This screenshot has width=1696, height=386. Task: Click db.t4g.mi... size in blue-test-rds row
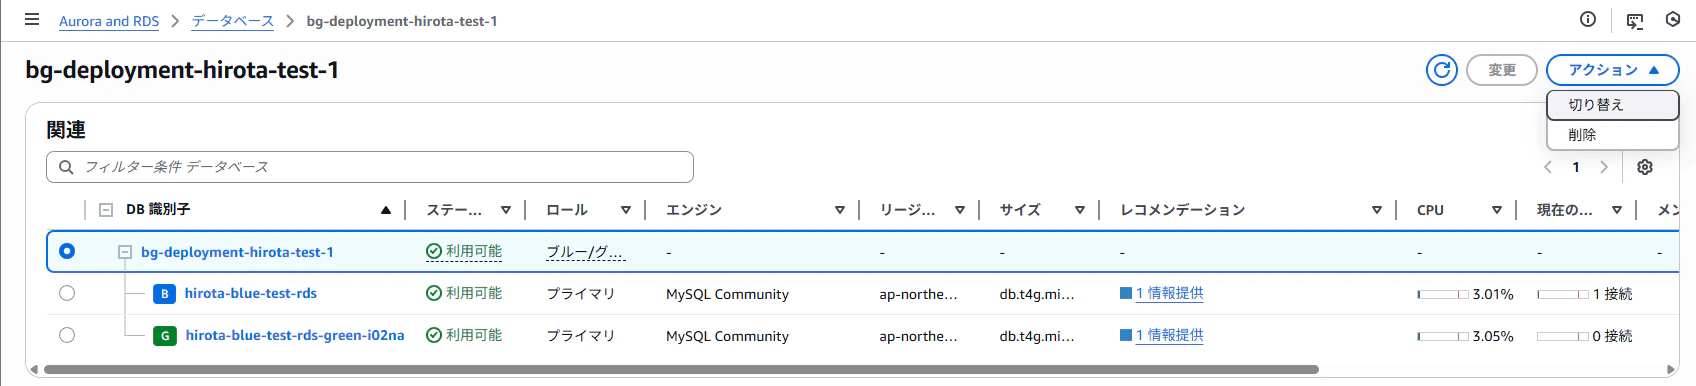pos(1037,294)
